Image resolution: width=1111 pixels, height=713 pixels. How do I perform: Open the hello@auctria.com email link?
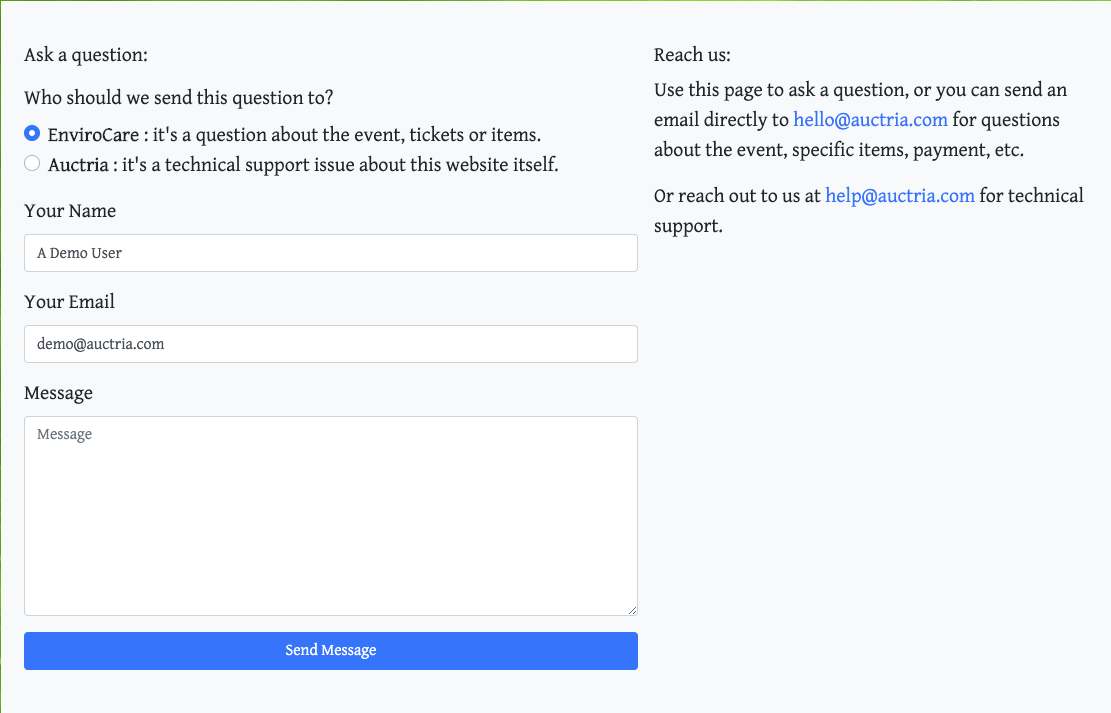[x=870, y=120]
